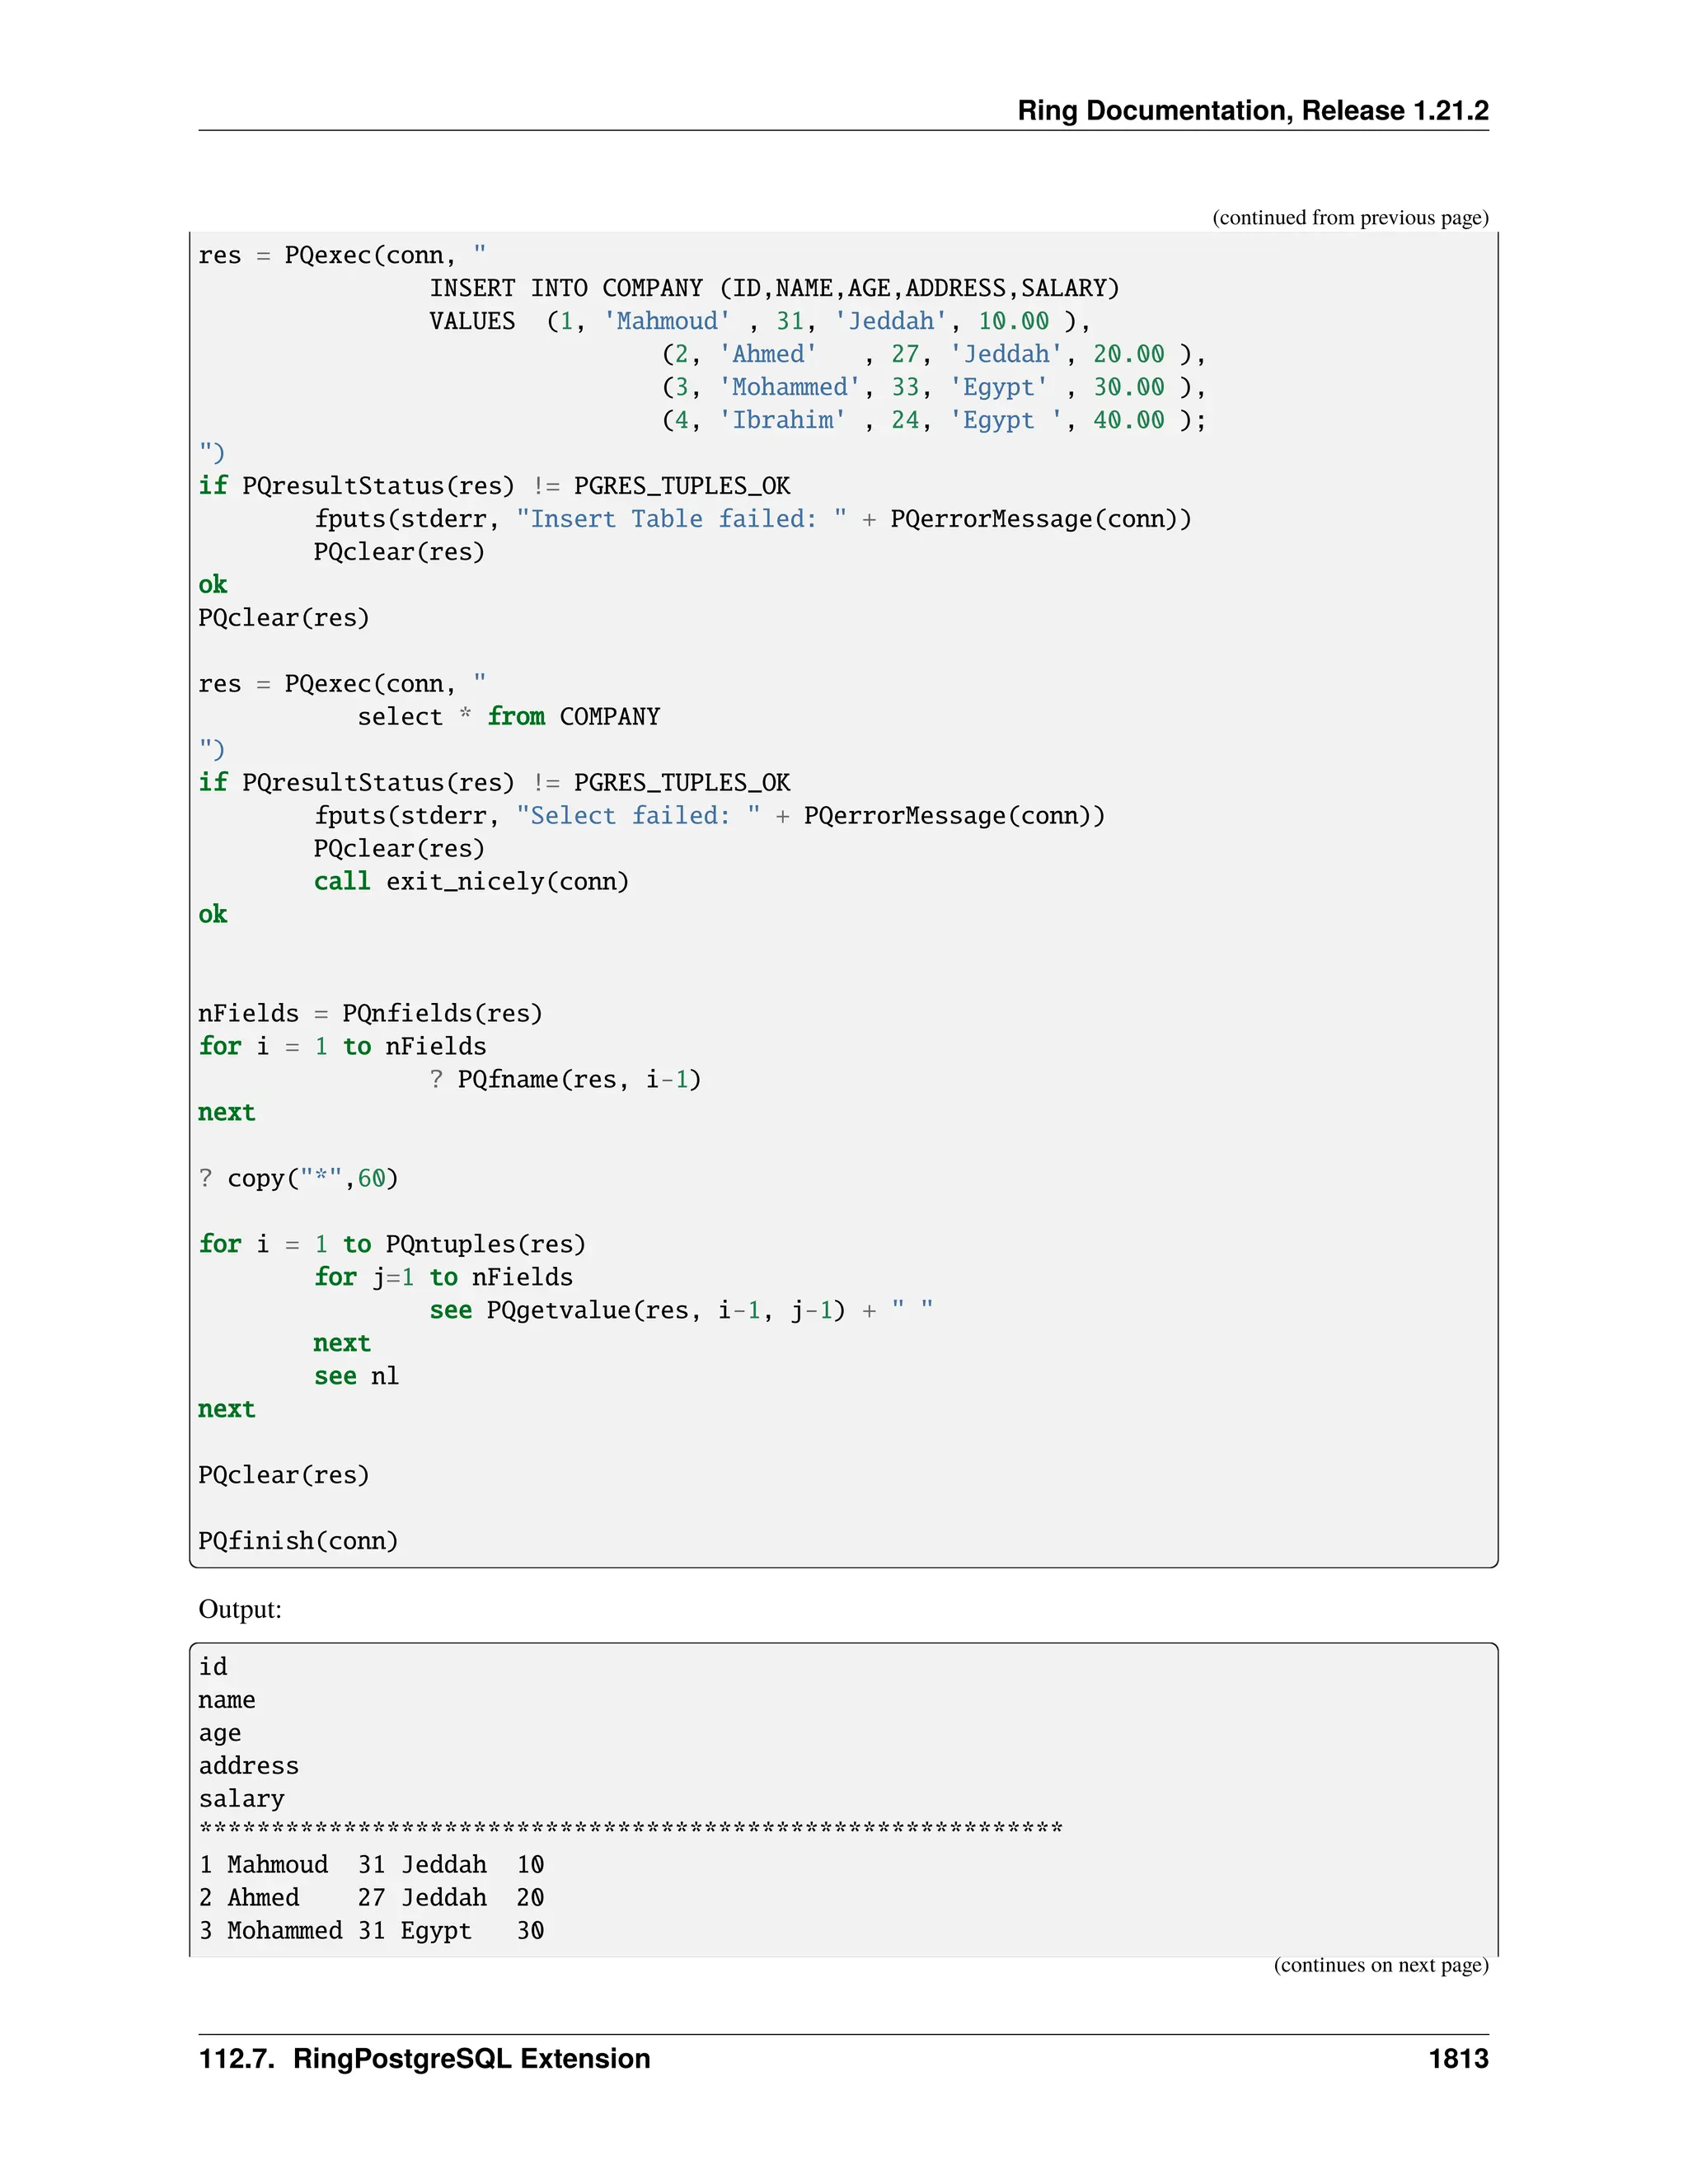Click the nFields = PQnfields(res) line

(x=370, y=1014)
